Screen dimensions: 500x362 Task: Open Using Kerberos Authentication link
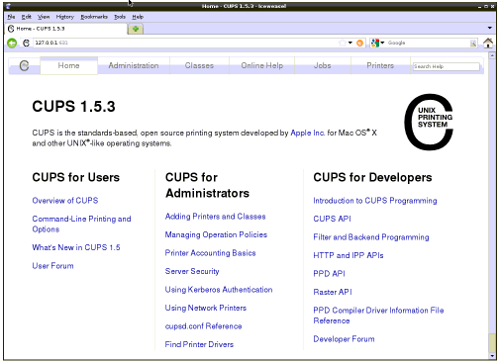[219, 289]
